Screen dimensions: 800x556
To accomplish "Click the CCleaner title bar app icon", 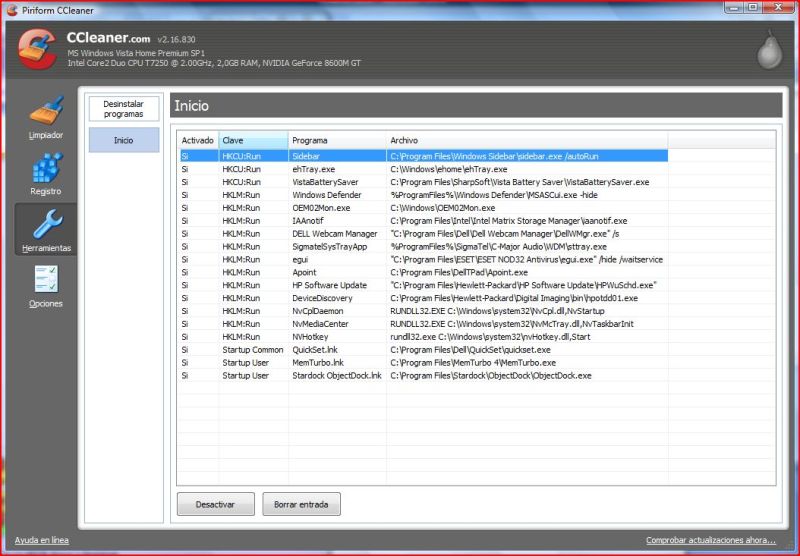I will click(x=12, y=10).
